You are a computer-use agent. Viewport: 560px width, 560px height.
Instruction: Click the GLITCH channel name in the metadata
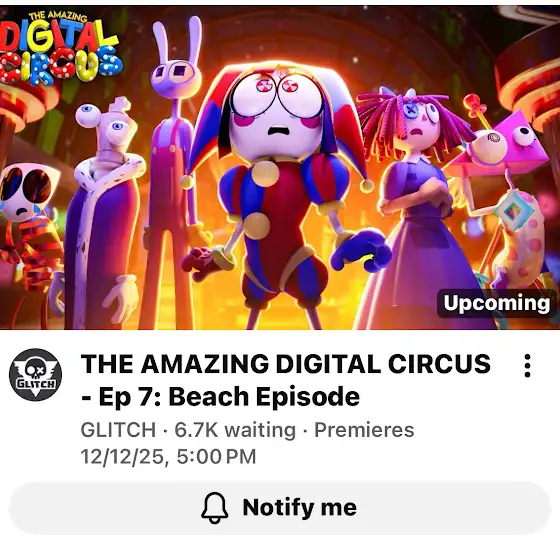[x=118, y=429]
